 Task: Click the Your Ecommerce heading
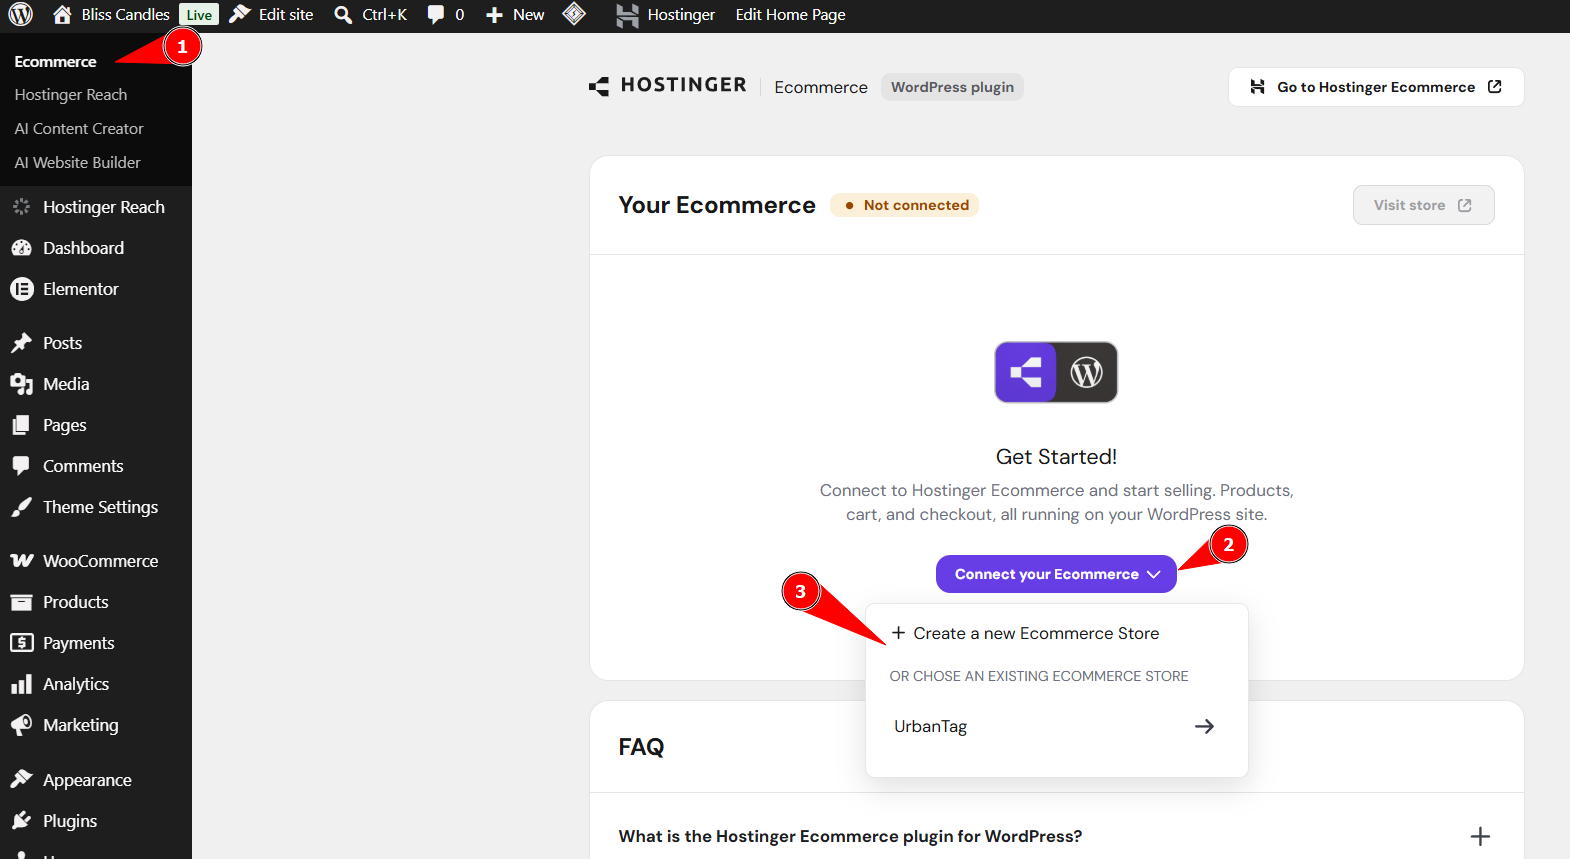tap(717, 205)
